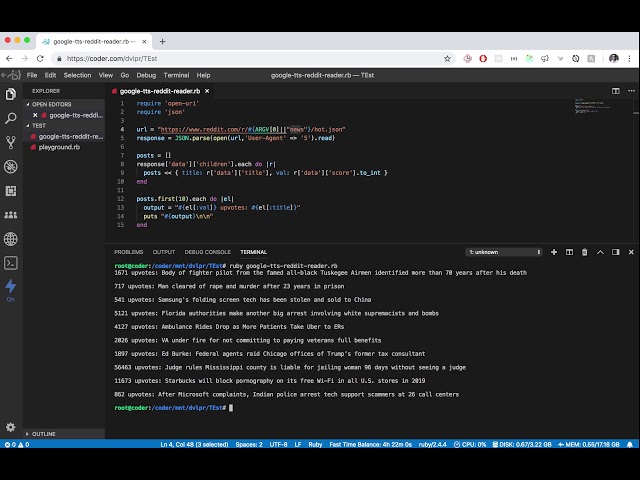Click errors and warnings count in status bar
The height and width of the screenshot is (480, 640).
coord(17,444)
